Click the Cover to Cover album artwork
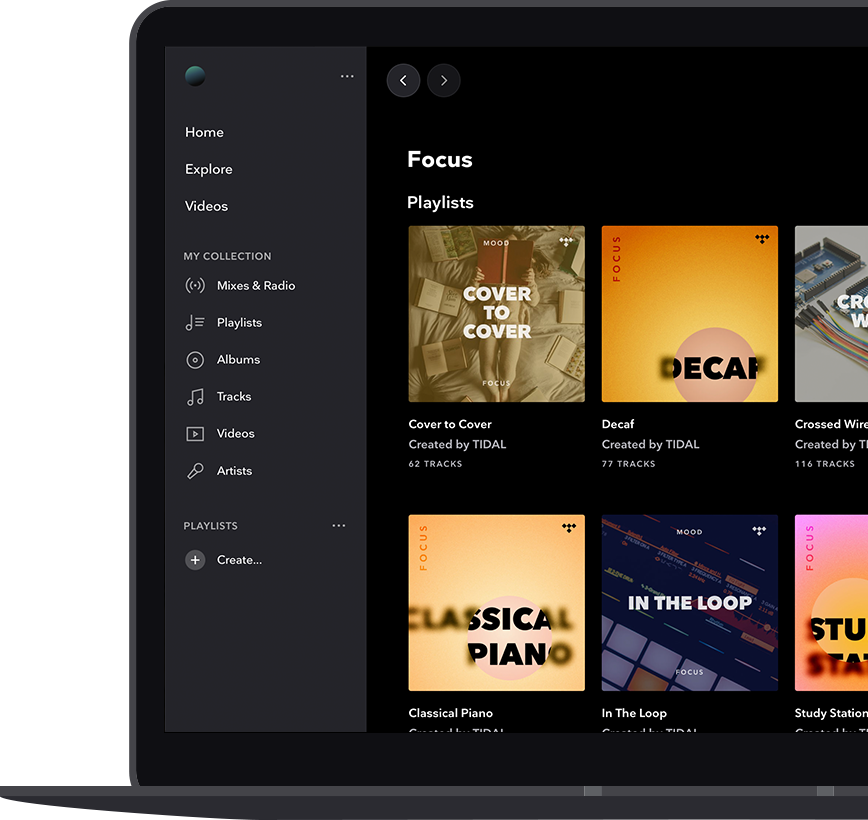 click(496, 313)
